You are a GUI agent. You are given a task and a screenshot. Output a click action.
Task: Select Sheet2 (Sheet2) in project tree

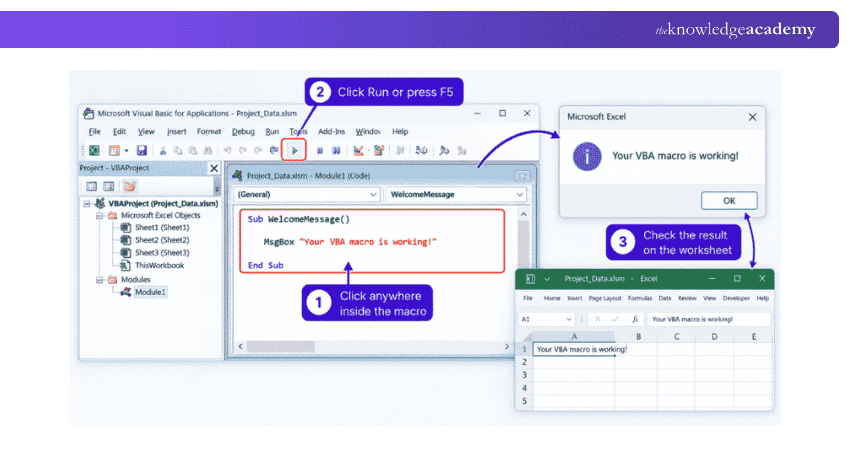point(162,240)
